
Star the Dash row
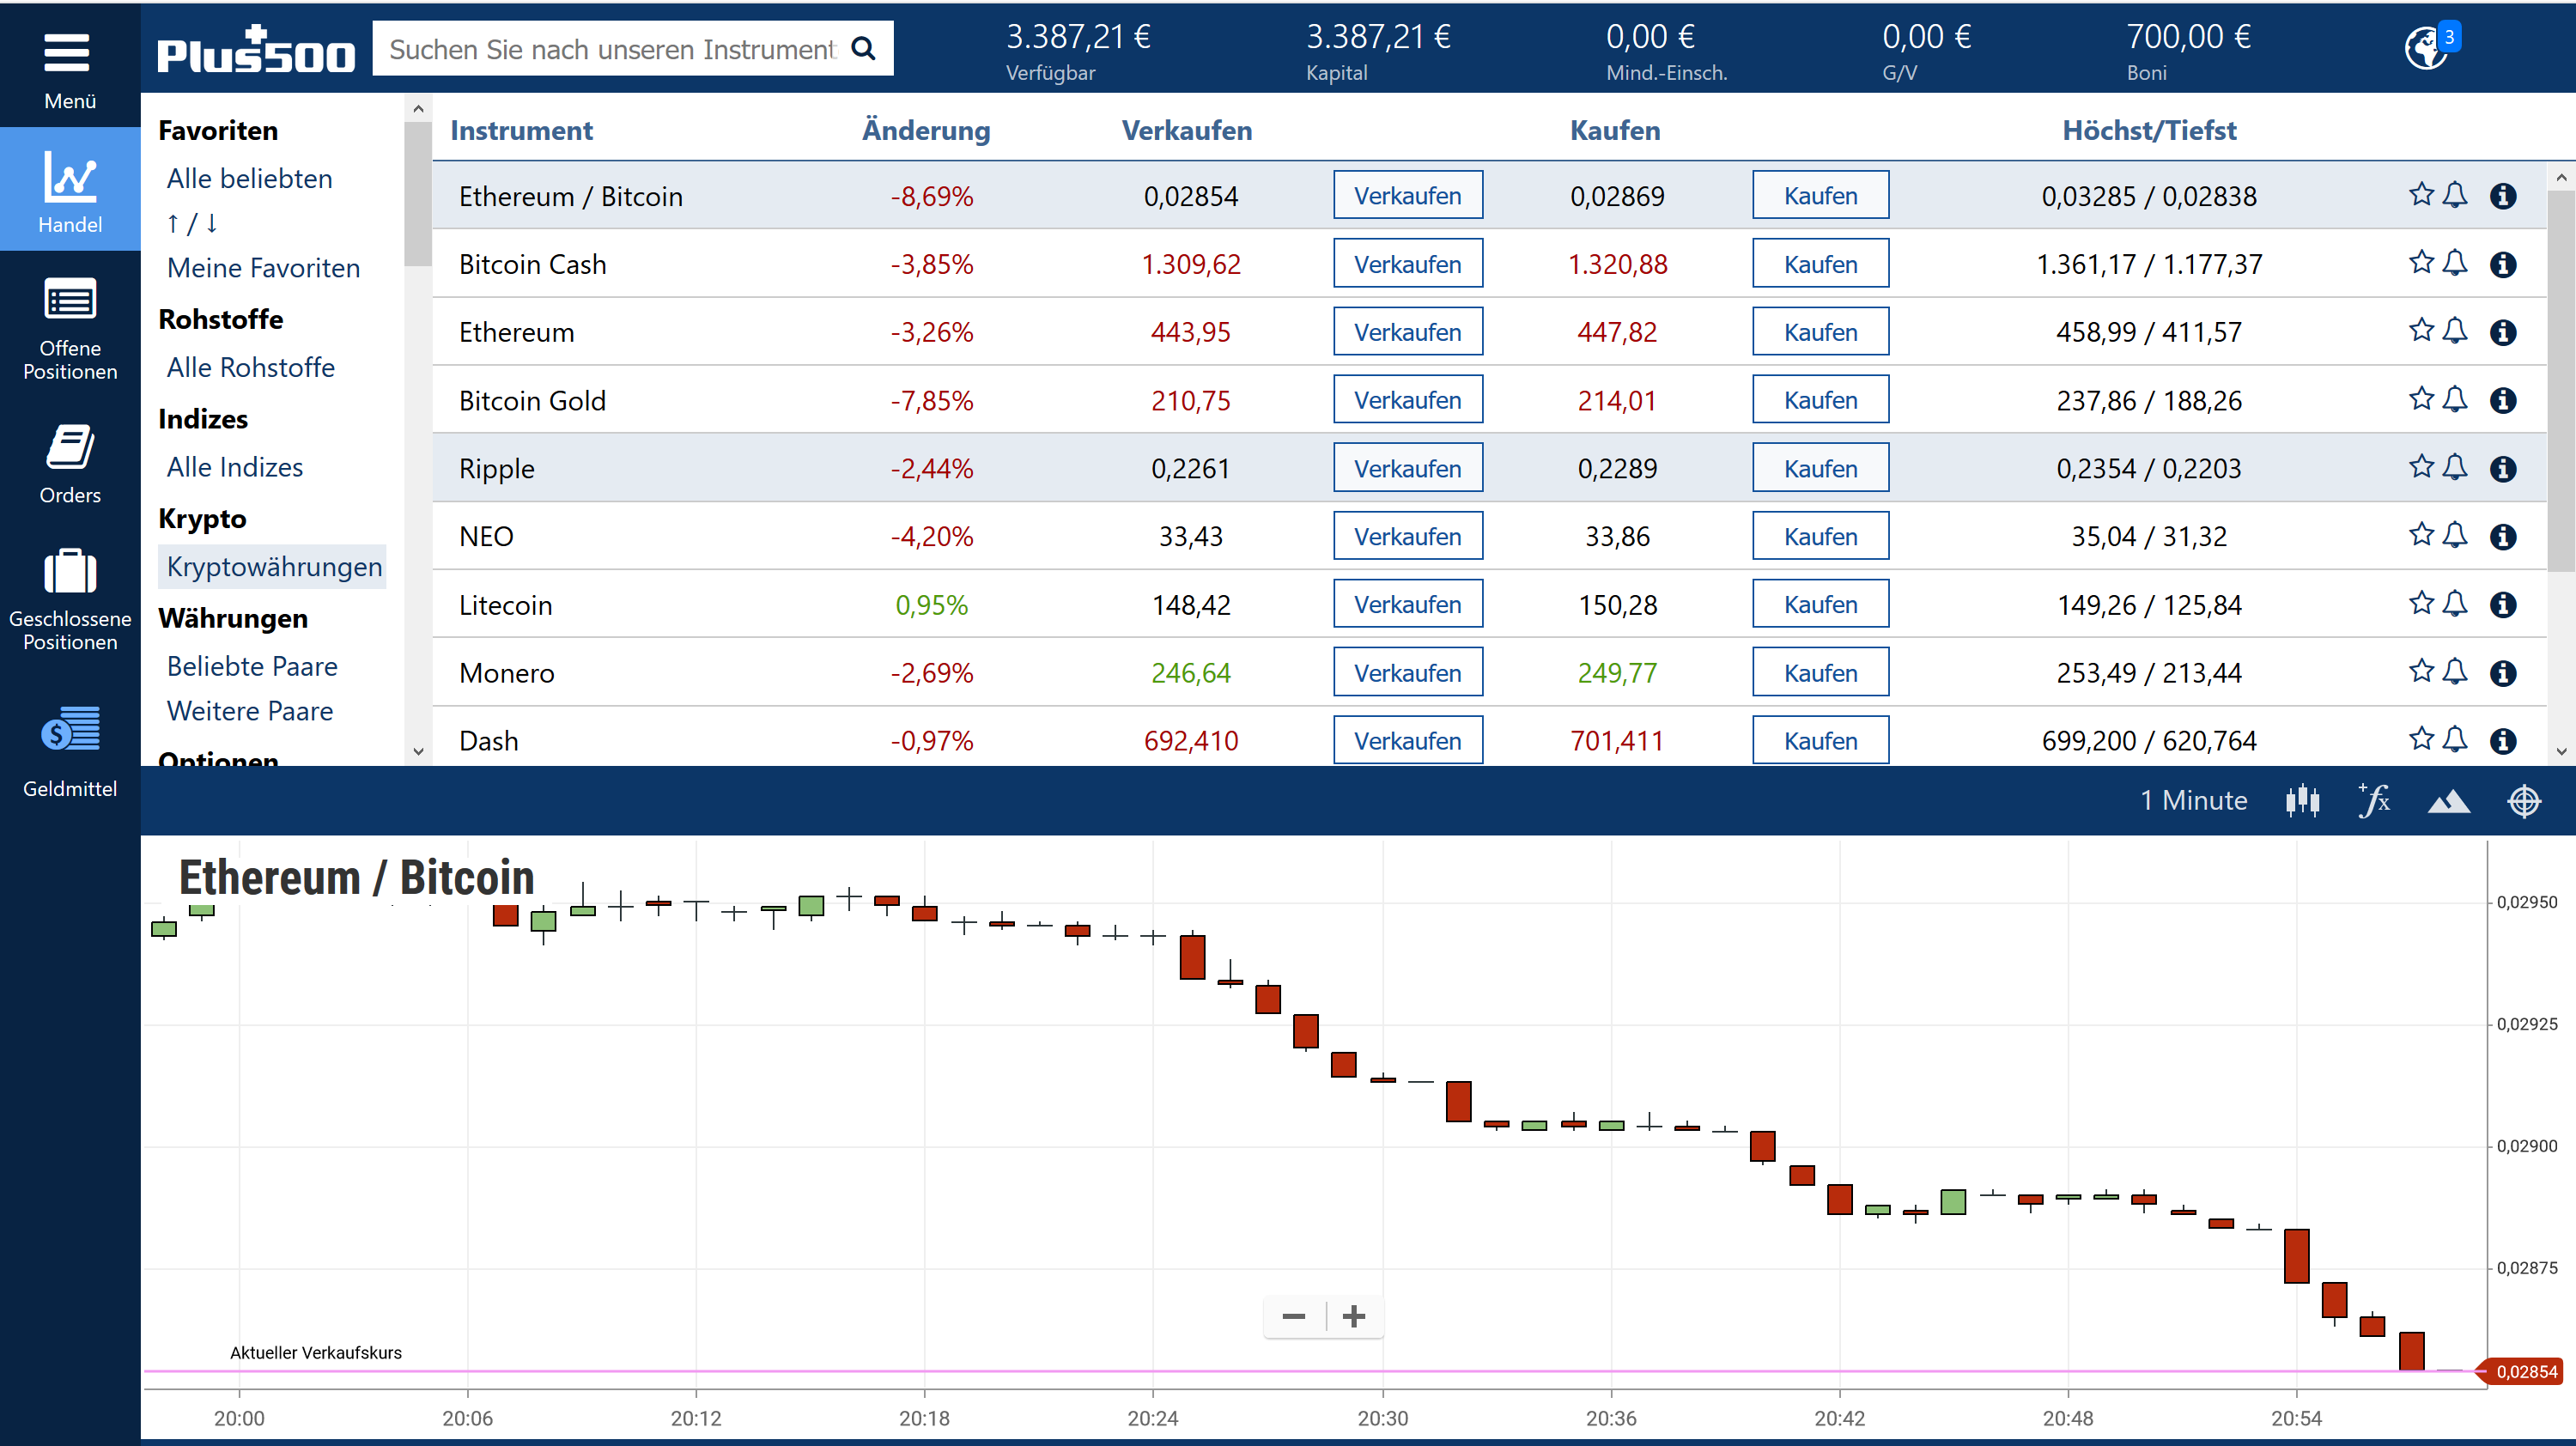point(2421,739)
